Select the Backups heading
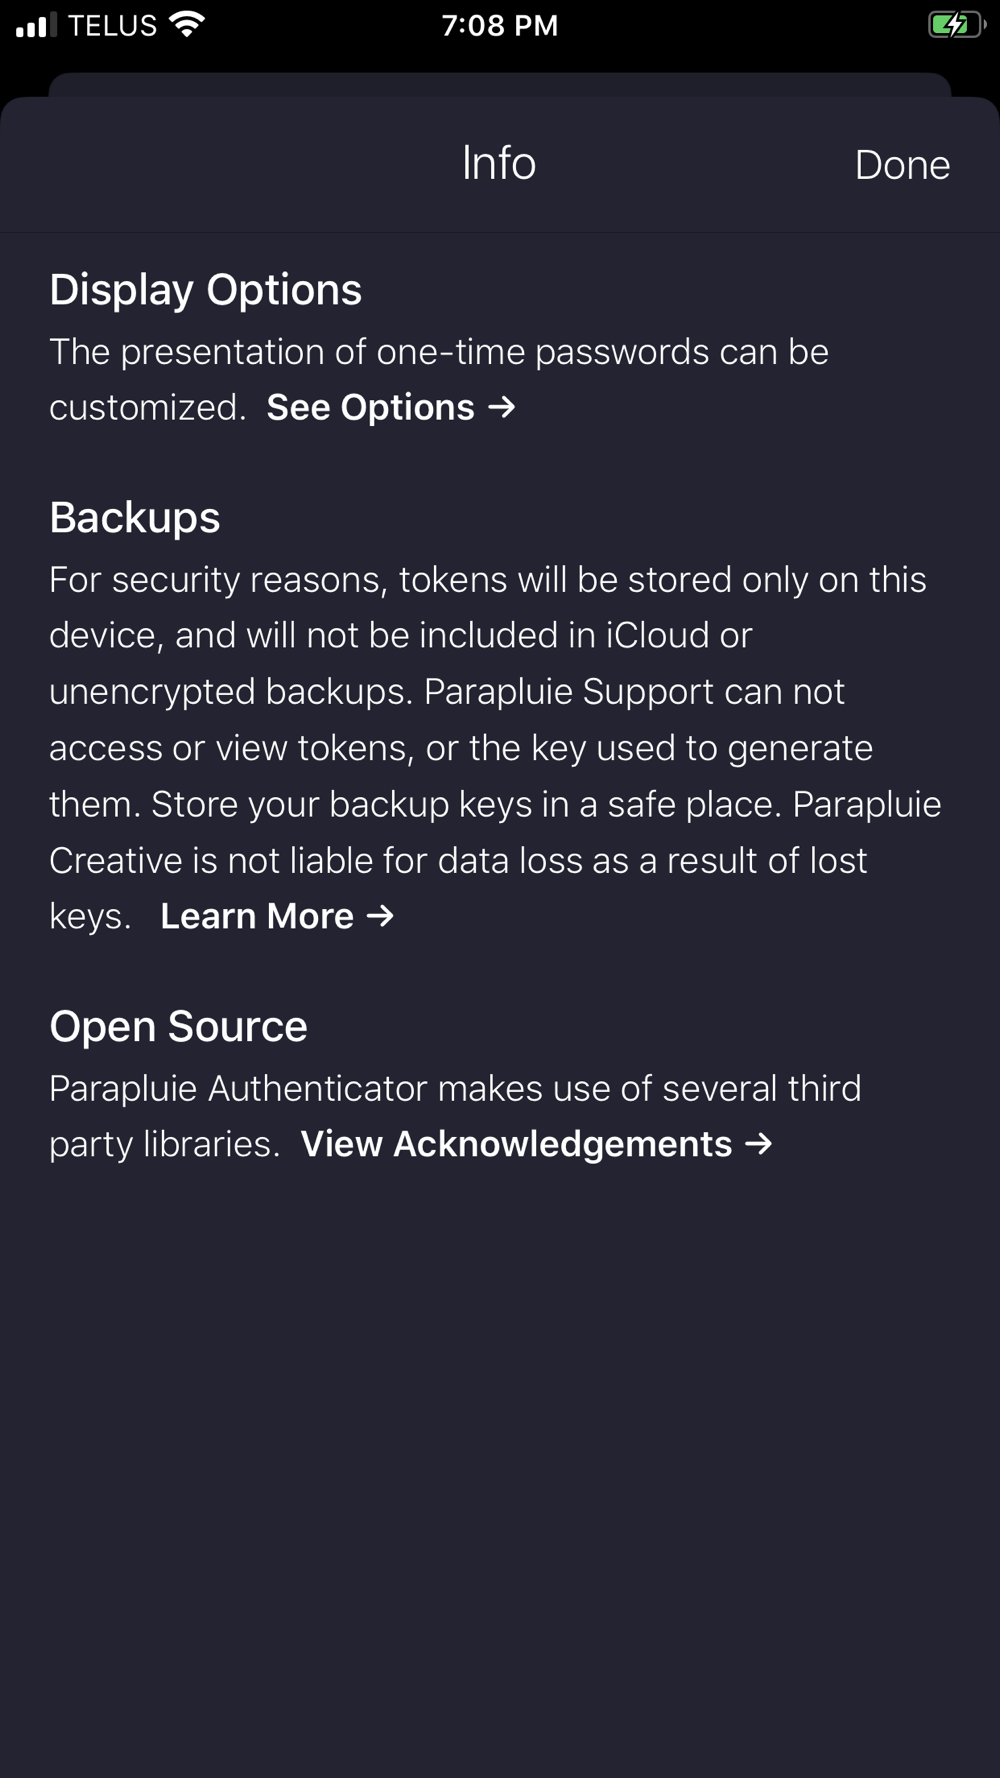This screenshot has width=1000, height=1778. 135,518
